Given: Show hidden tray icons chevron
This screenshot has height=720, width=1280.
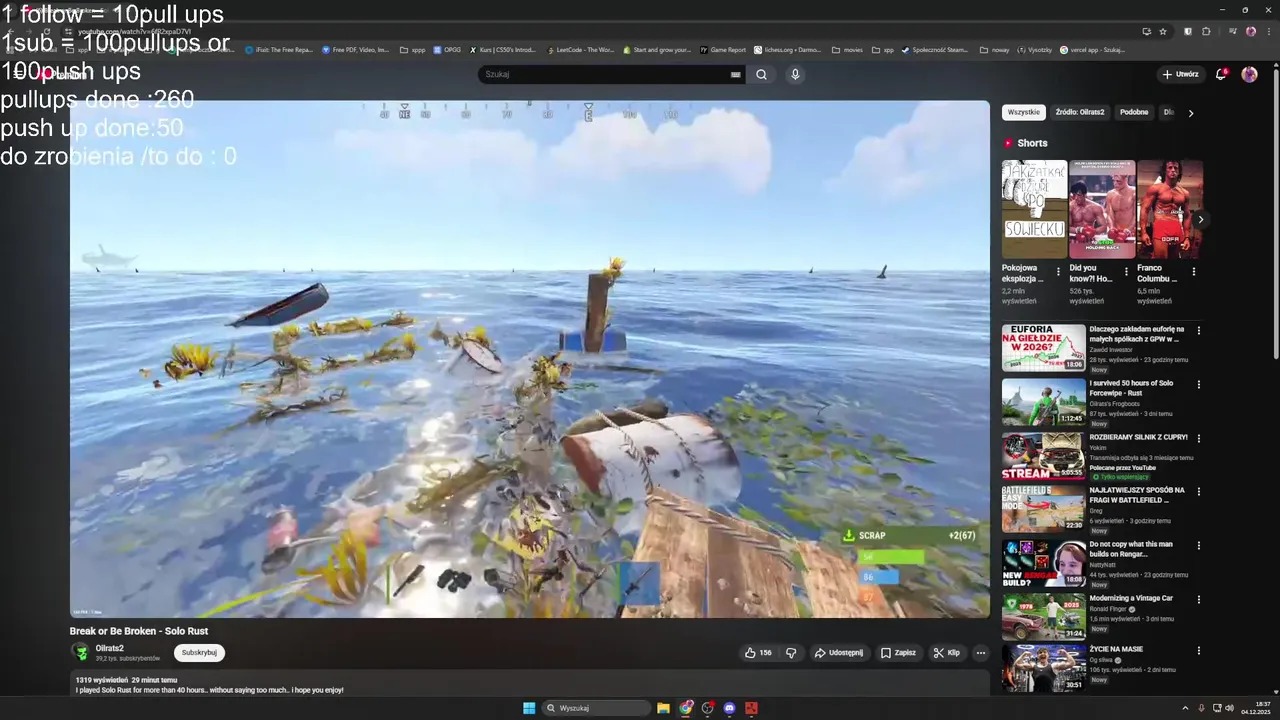Looking at the screenshot, I should pos(1185,708).
